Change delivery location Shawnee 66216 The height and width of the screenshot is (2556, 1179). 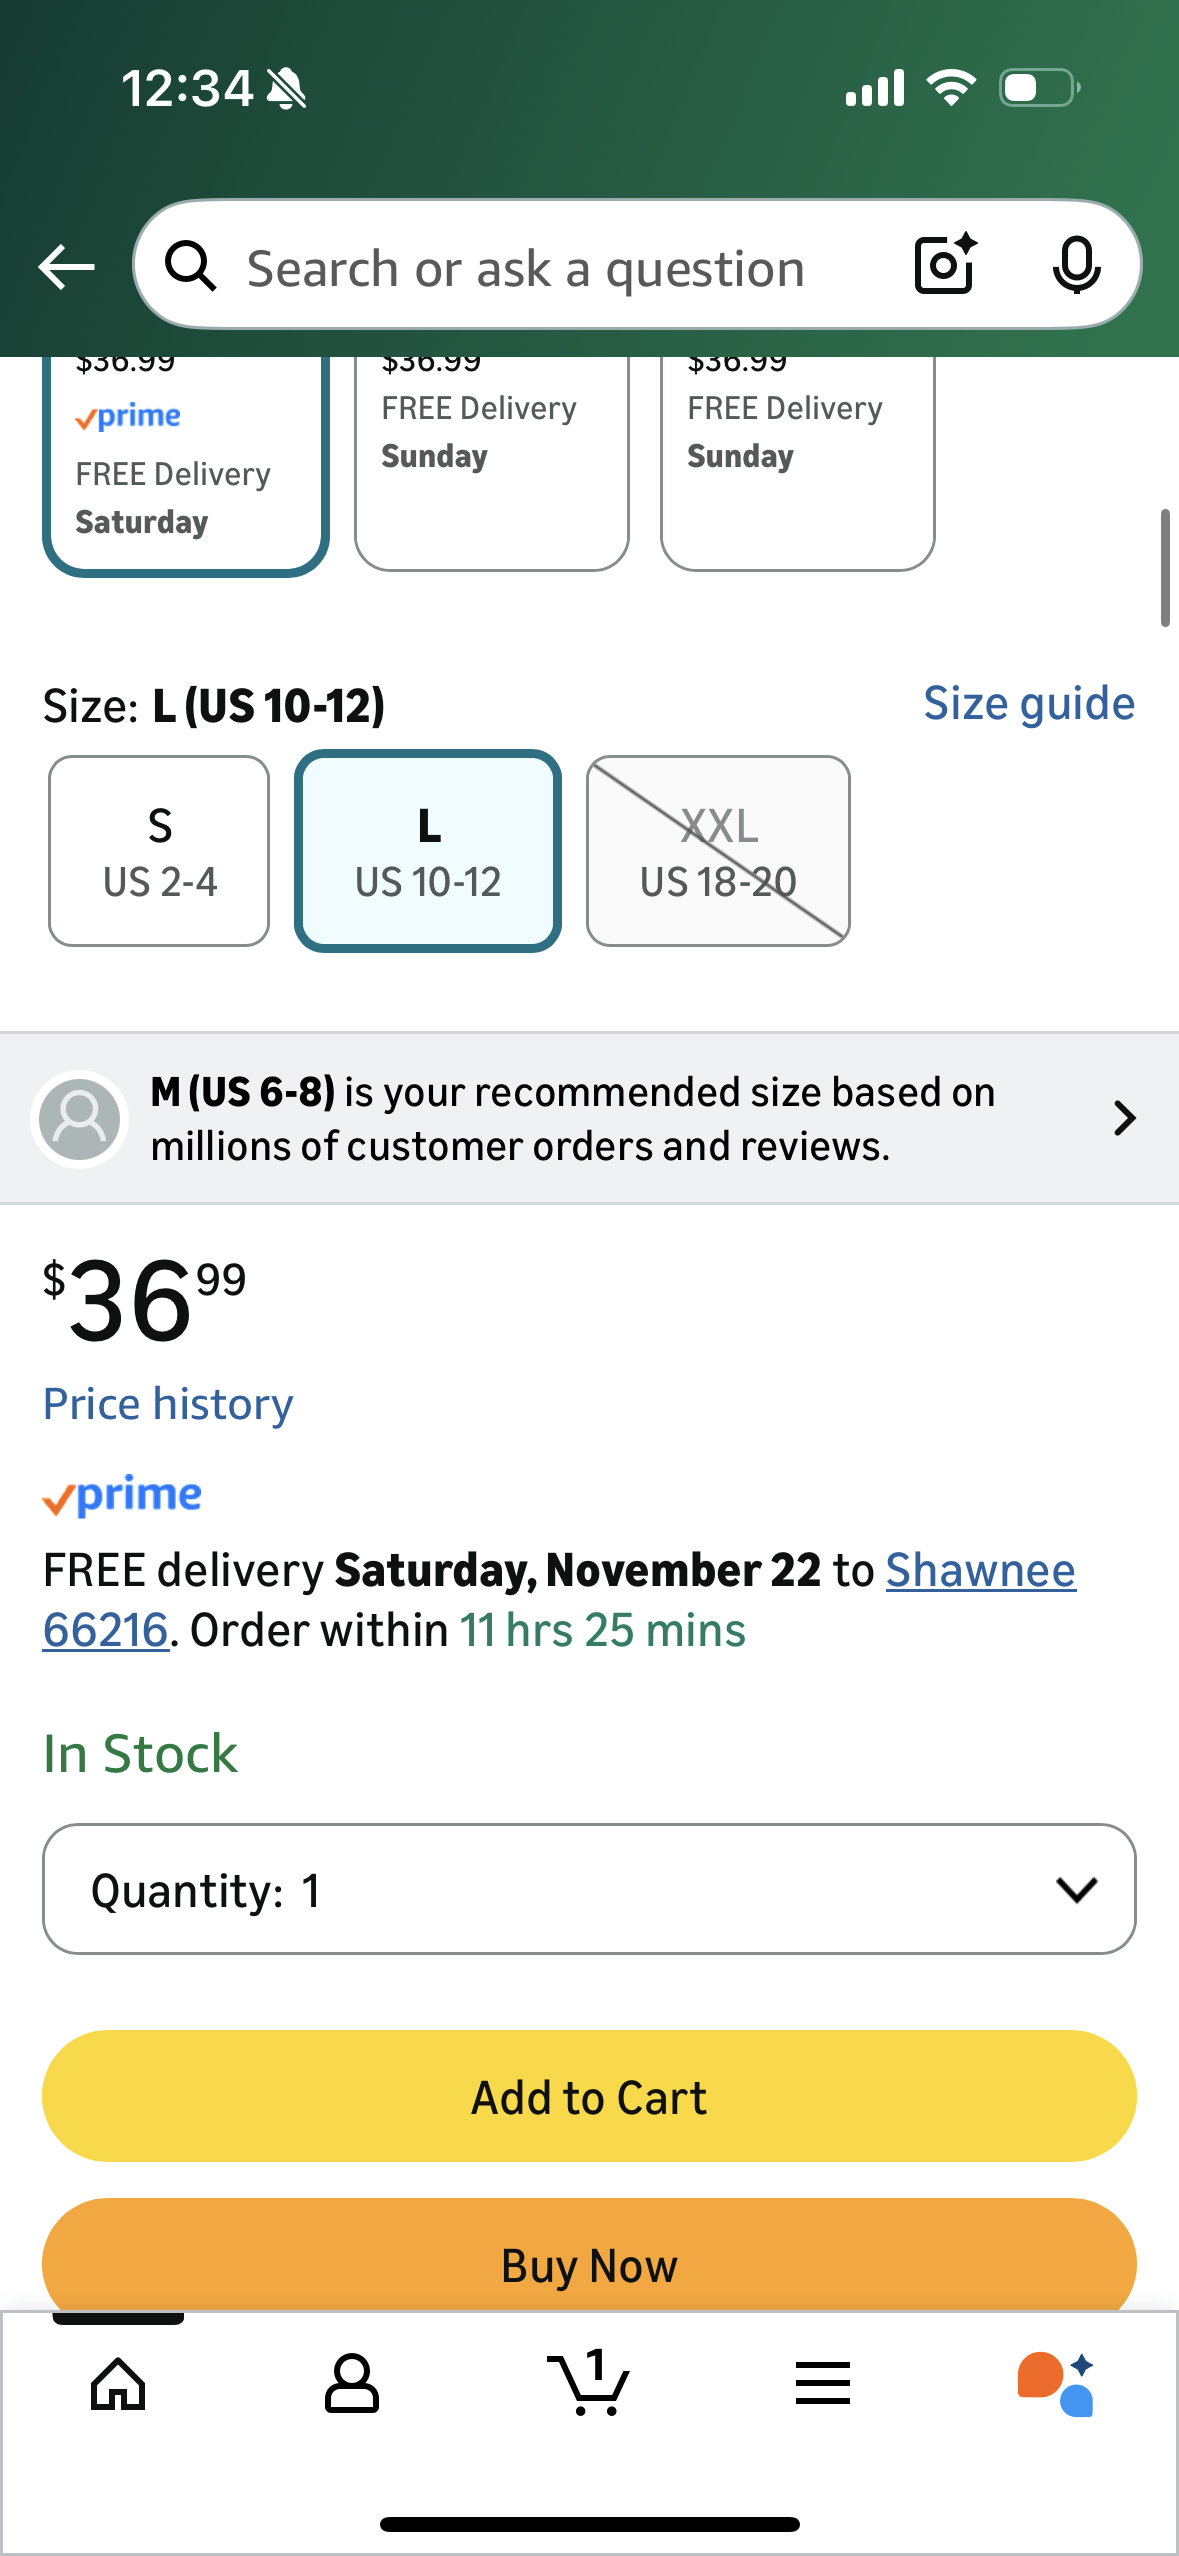point(979,1570)
